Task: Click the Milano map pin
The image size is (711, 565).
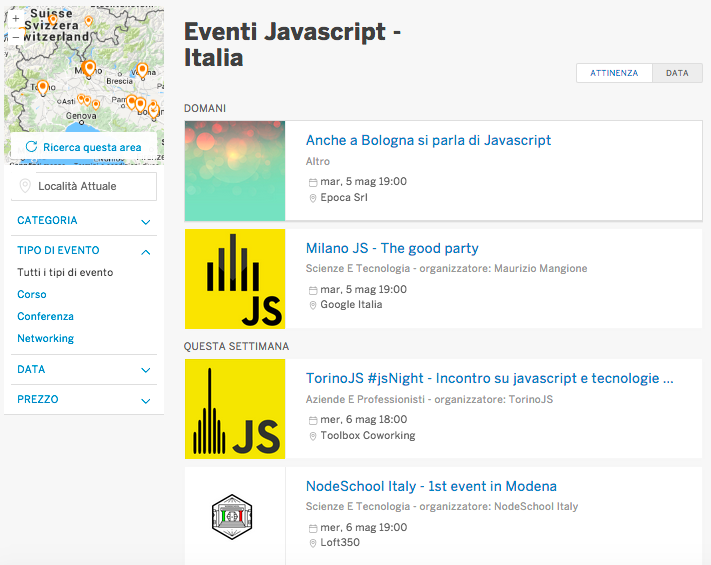Action: (x=89, y=68)
